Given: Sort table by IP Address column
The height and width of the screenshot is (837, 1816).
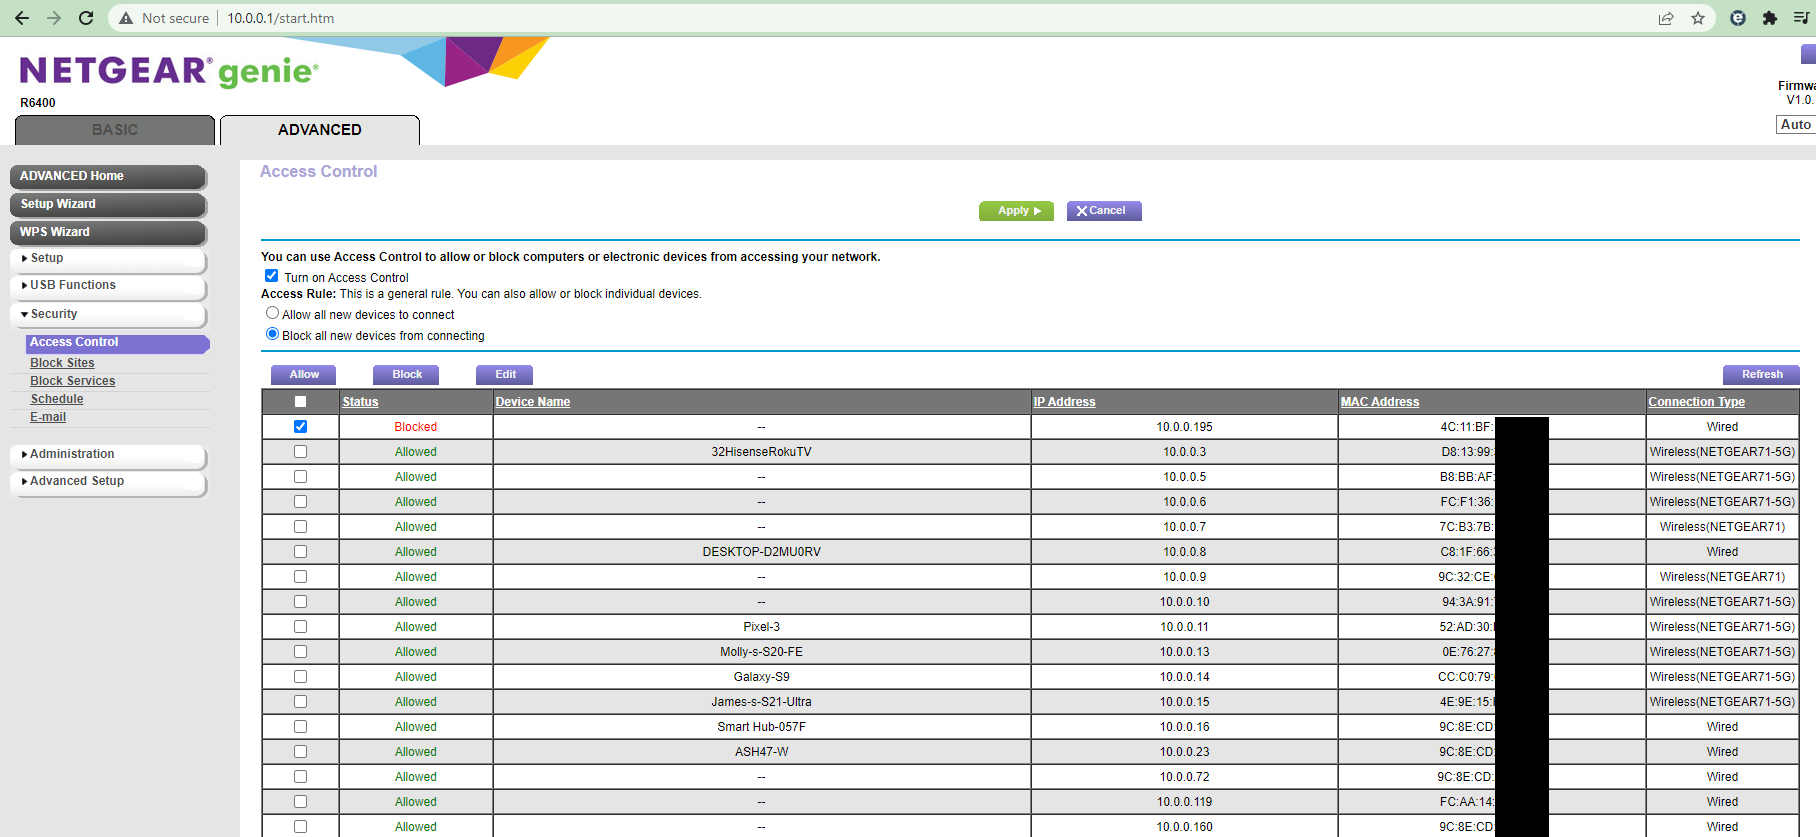Looking at the screenshot, I should tap(1064, 402).
